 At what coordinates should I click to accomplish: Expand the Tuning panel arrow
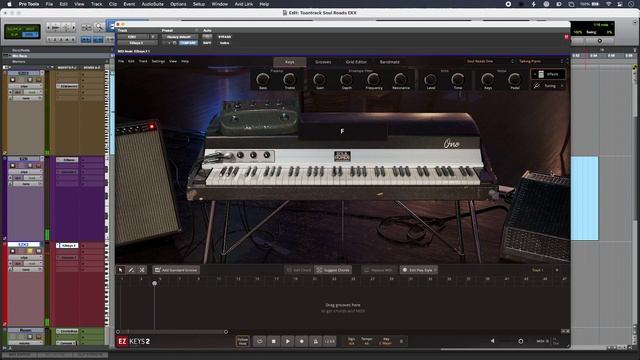tap(562, 86)
